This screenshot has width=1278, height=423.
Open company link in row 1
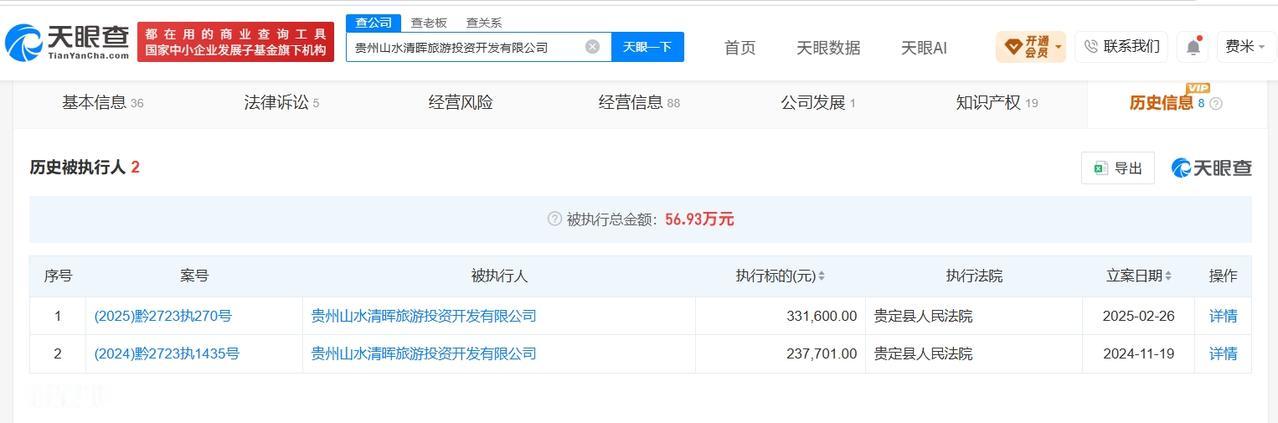click(424, 316)
